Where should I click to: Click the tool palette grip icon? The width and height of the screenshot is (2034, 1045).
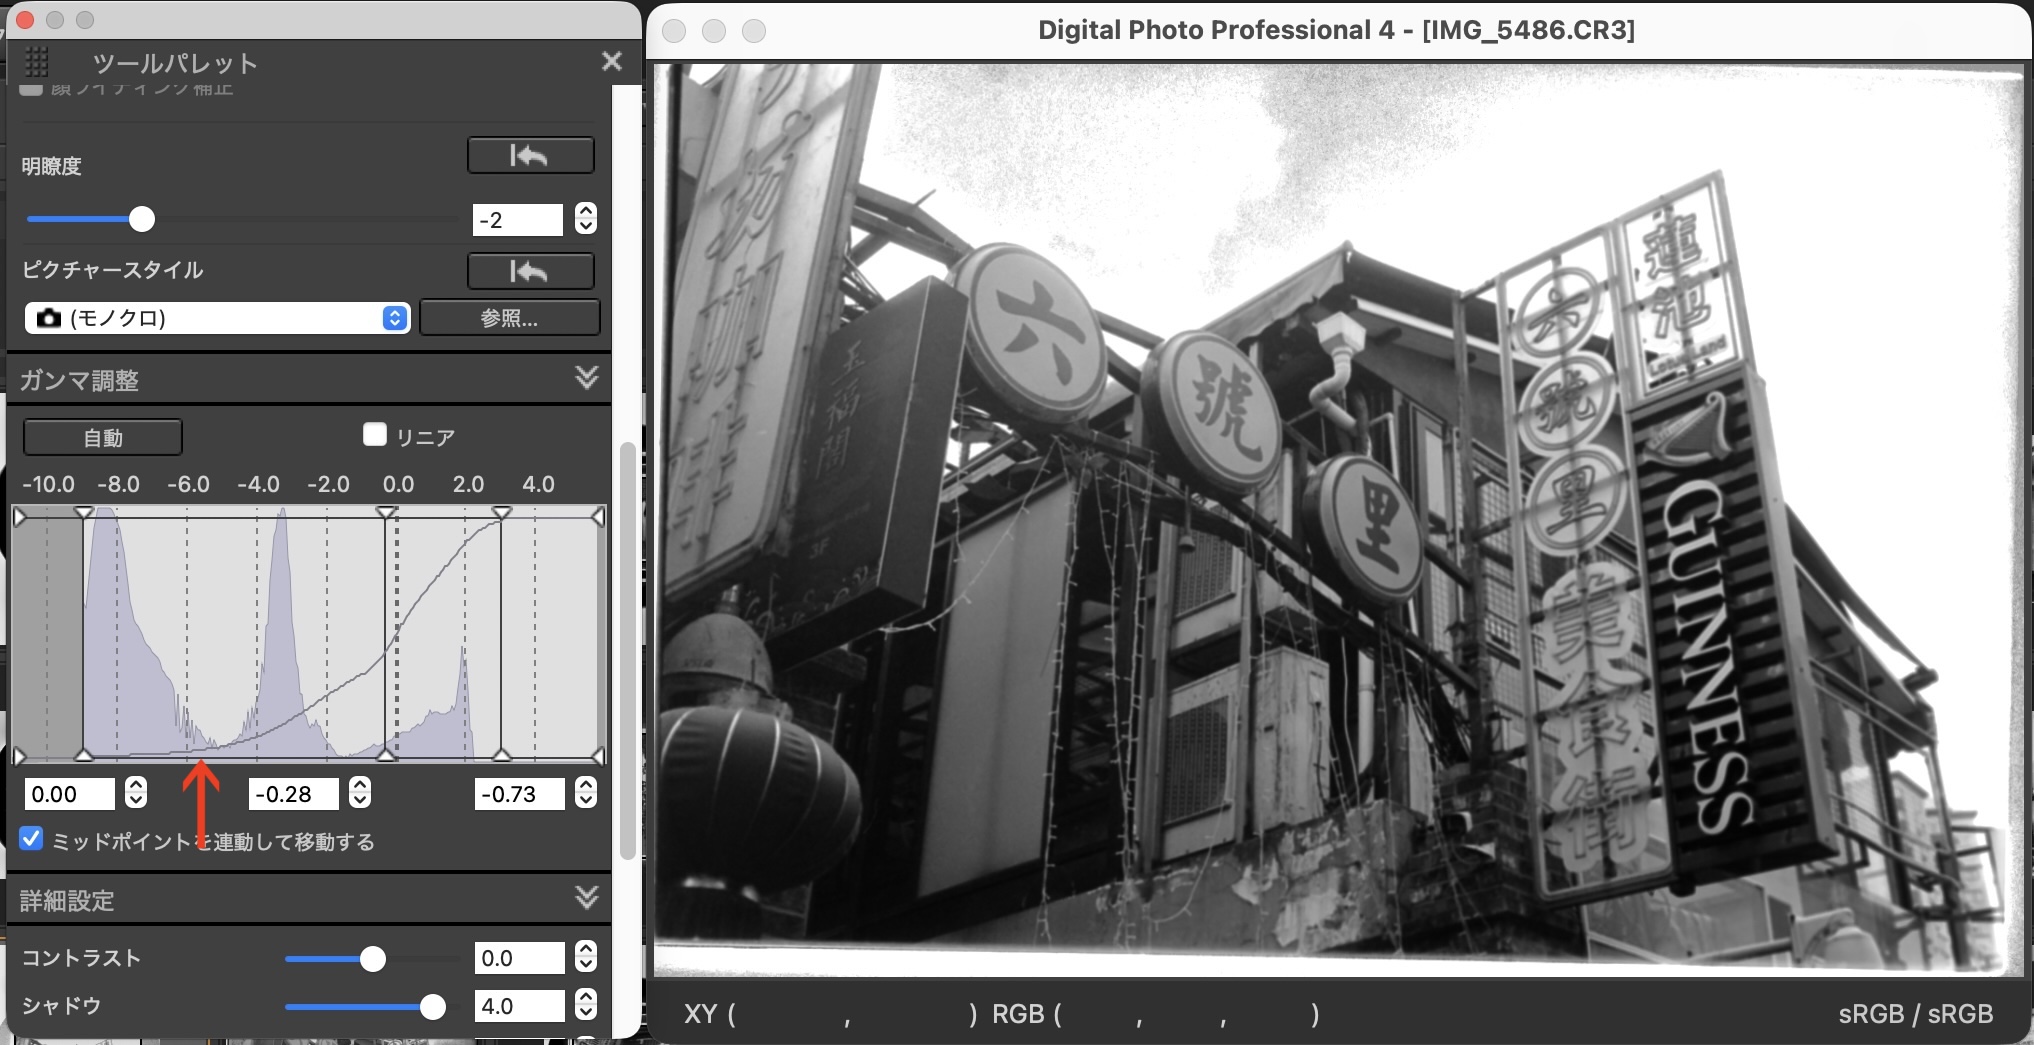[37, 62]
